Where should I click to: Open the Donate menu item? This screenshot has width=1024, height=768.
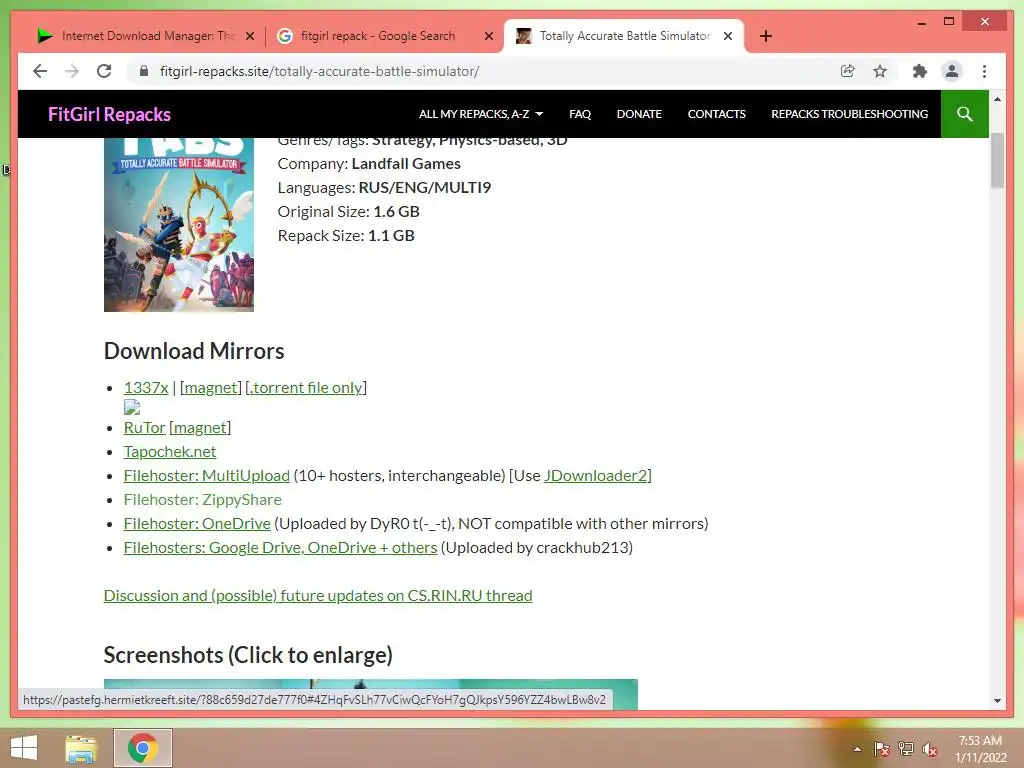click(639, 114)
